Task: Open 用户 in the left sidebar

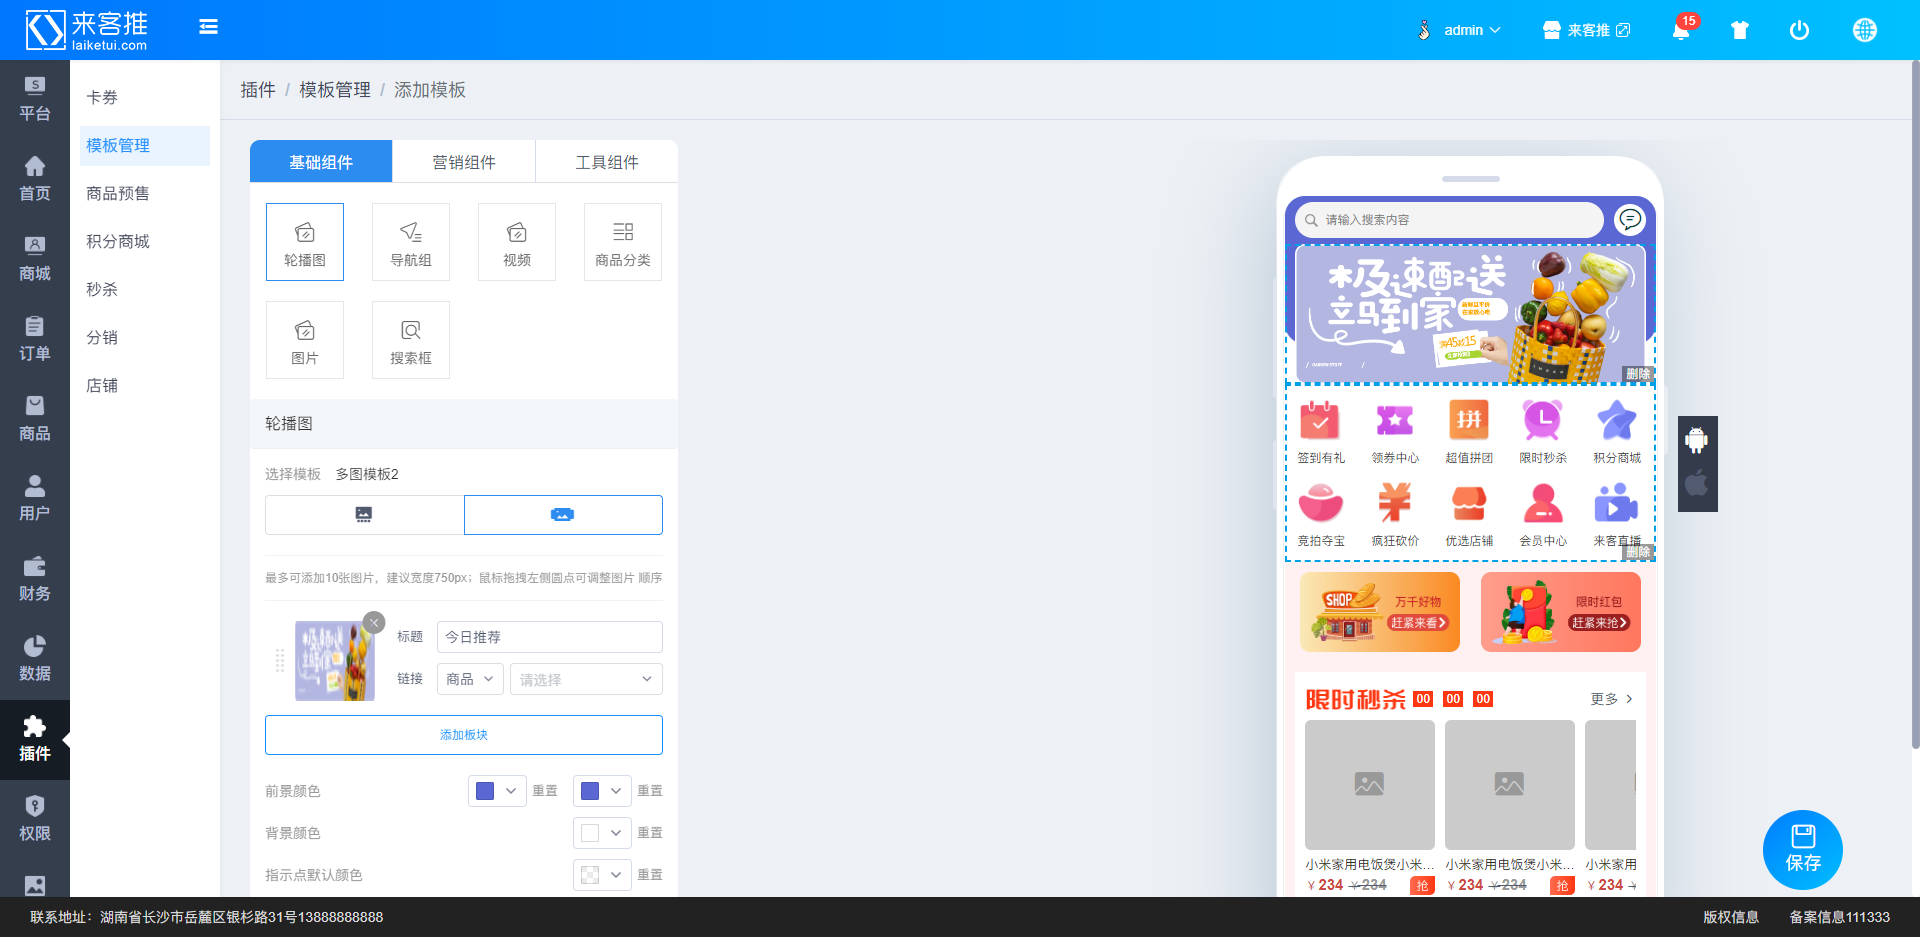Action: 35,500
